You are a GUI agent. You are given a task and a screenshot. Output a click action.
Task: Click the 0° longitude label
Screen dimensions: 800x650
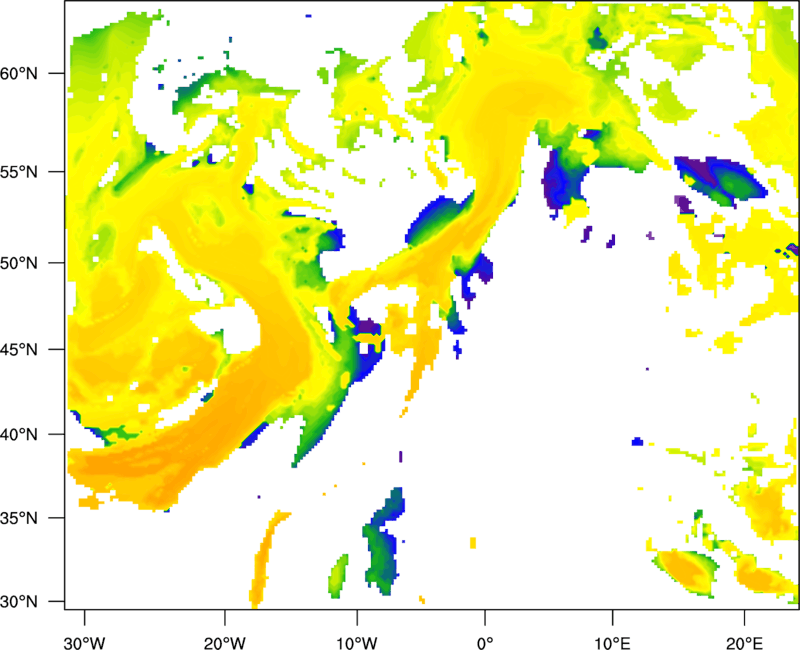tap(485, 643)
